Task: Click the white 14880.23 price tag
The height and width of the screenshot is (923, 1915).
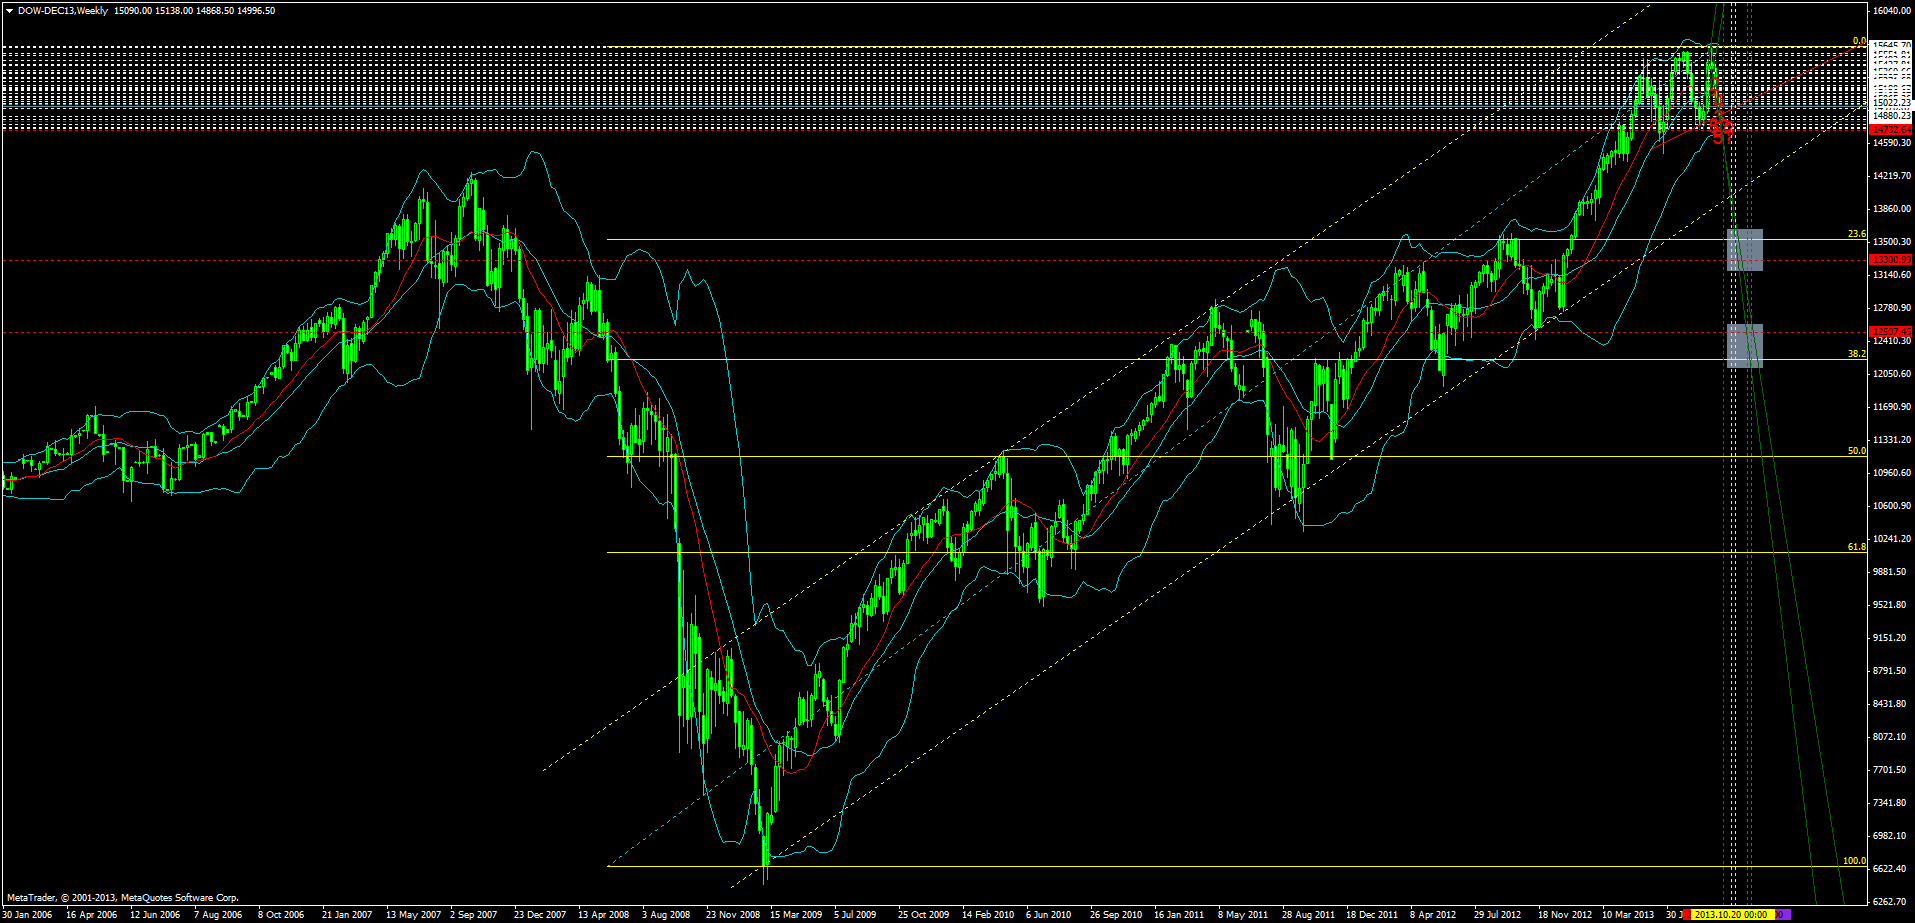Action: [x=1890, y=115]
